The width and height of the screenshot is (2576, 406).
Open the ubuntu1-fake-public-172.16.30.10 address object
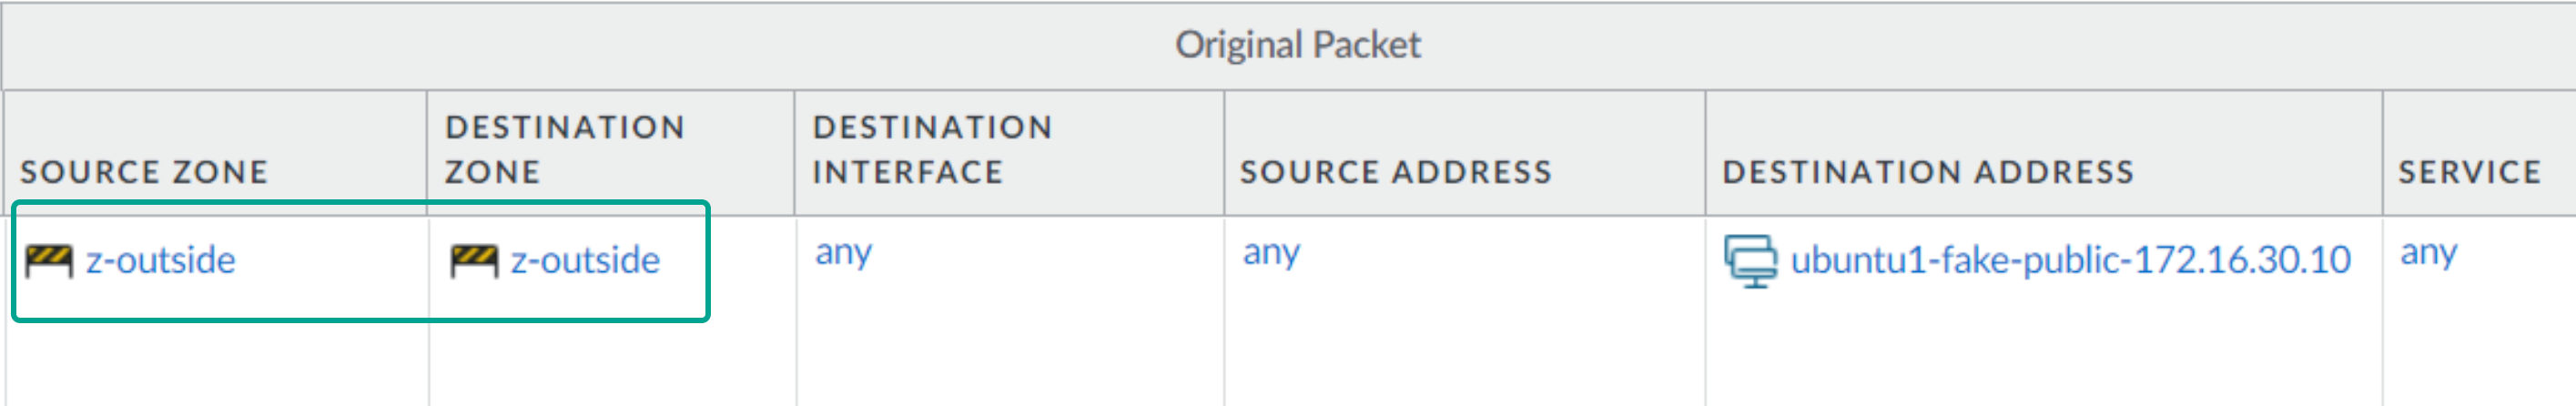click(x=2070, y=261)
